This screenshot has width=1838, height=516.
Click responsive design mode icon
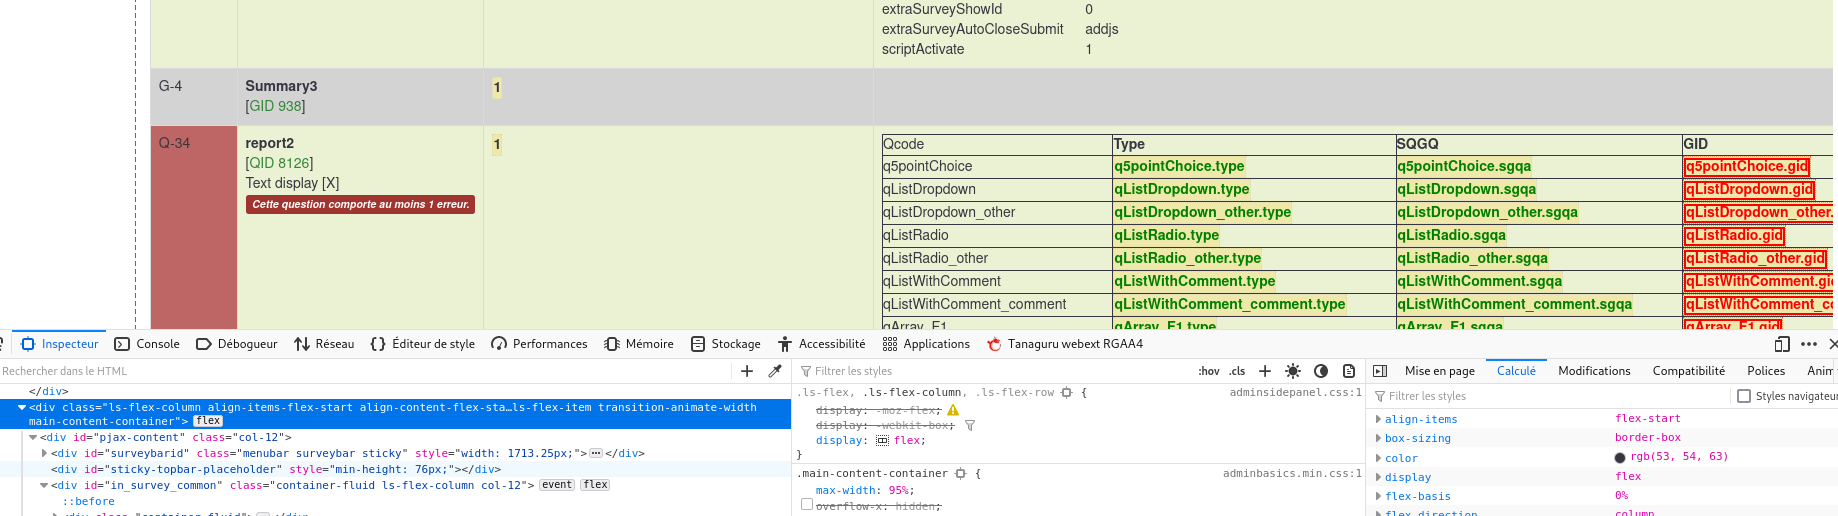click(x=1782, y=344)
